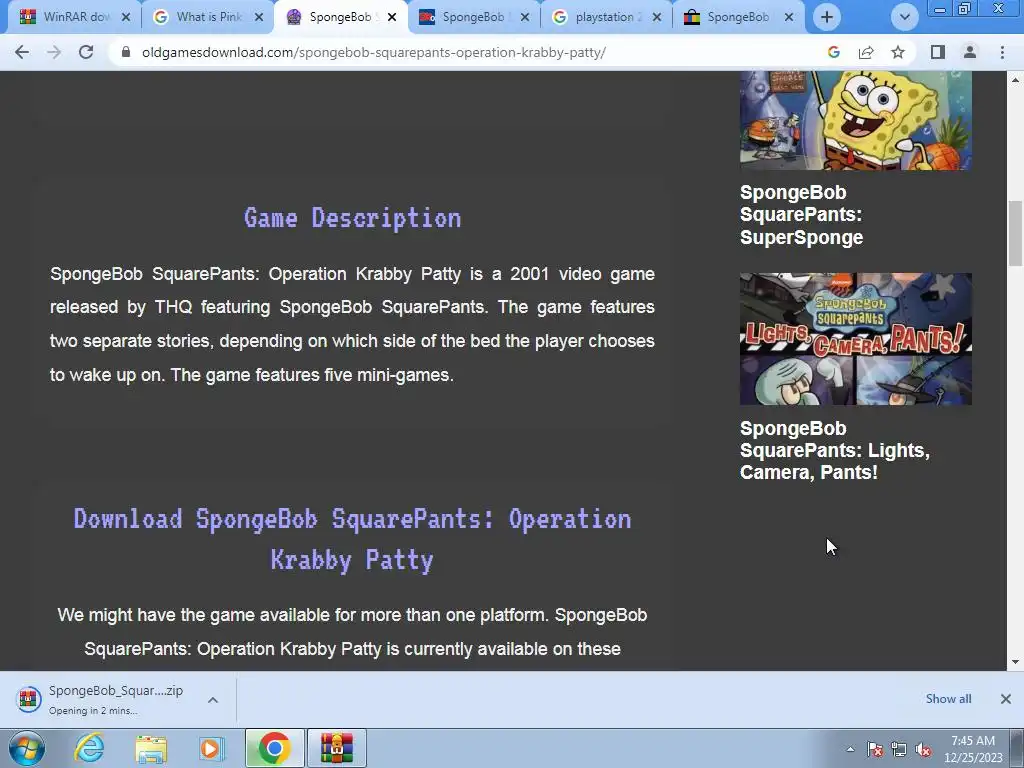Switch to the fourth SpongeBob tab
The width and height of the screenshot is (1024, 768).
click(473, 17)
